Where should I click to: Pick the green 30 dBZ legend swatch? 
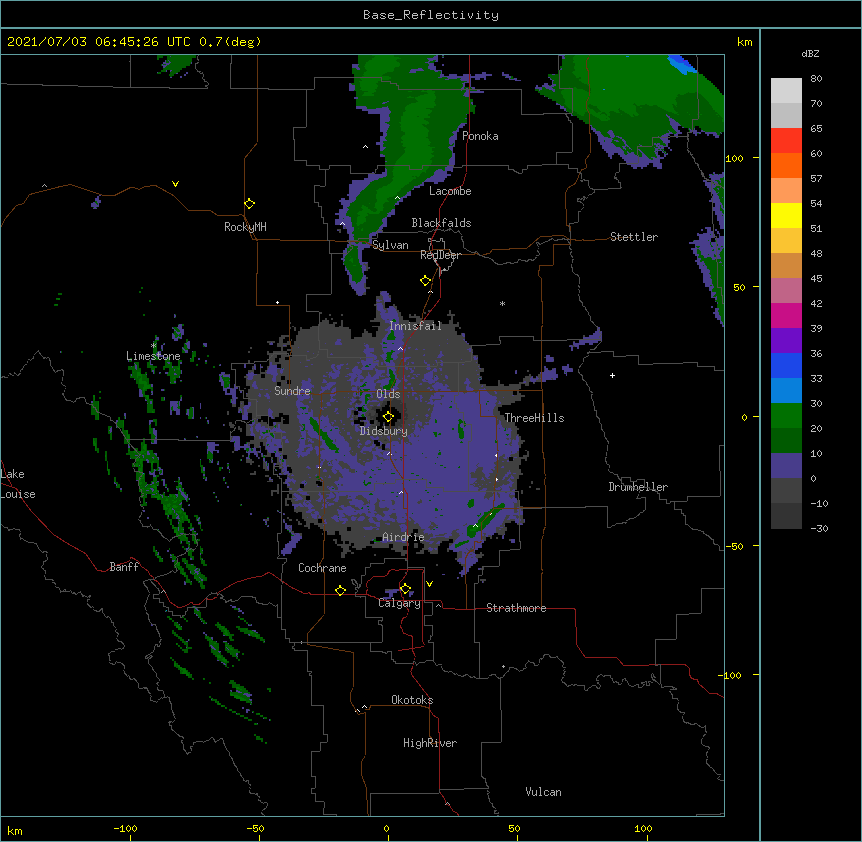pyautogui.click(x=786, y=416)
